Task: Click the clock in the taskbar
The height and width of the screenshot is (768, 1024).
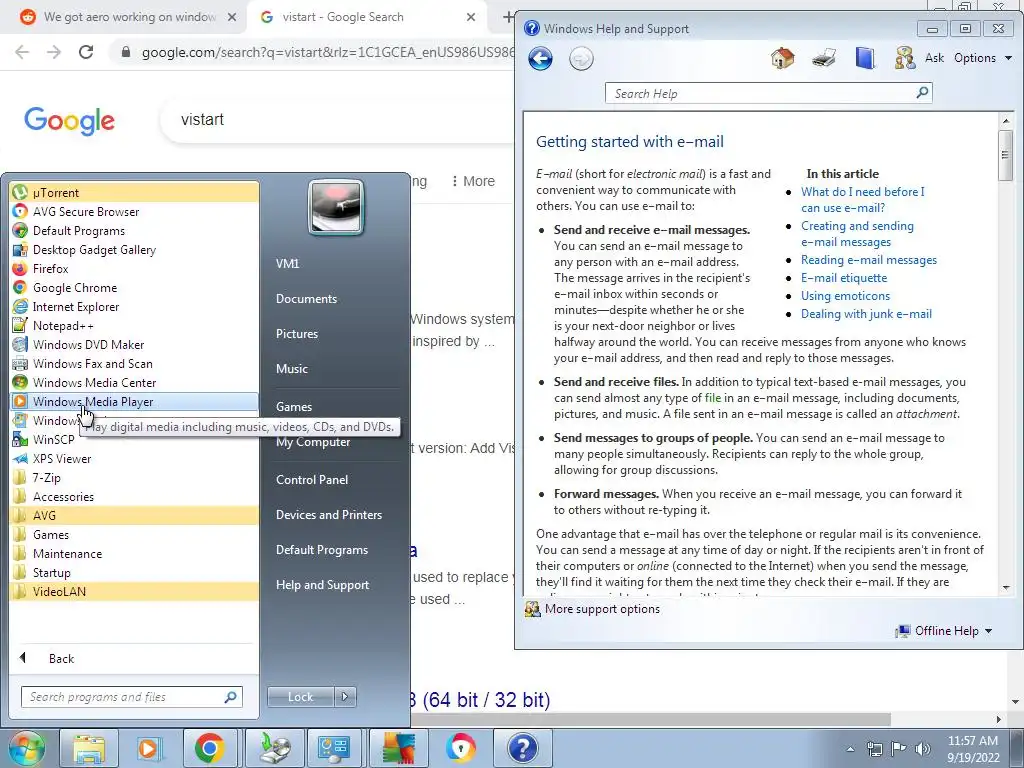Action: pos(973,748)
